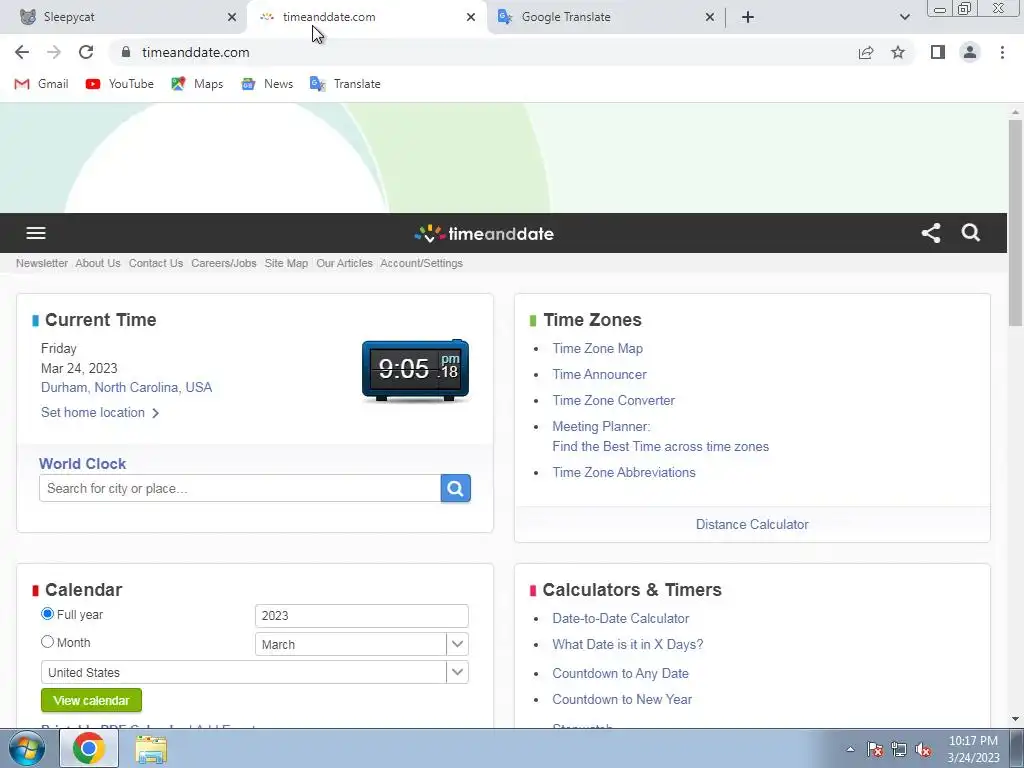Click the muted speaker tray icon
1024x768 pixels.
coord(923,750)
